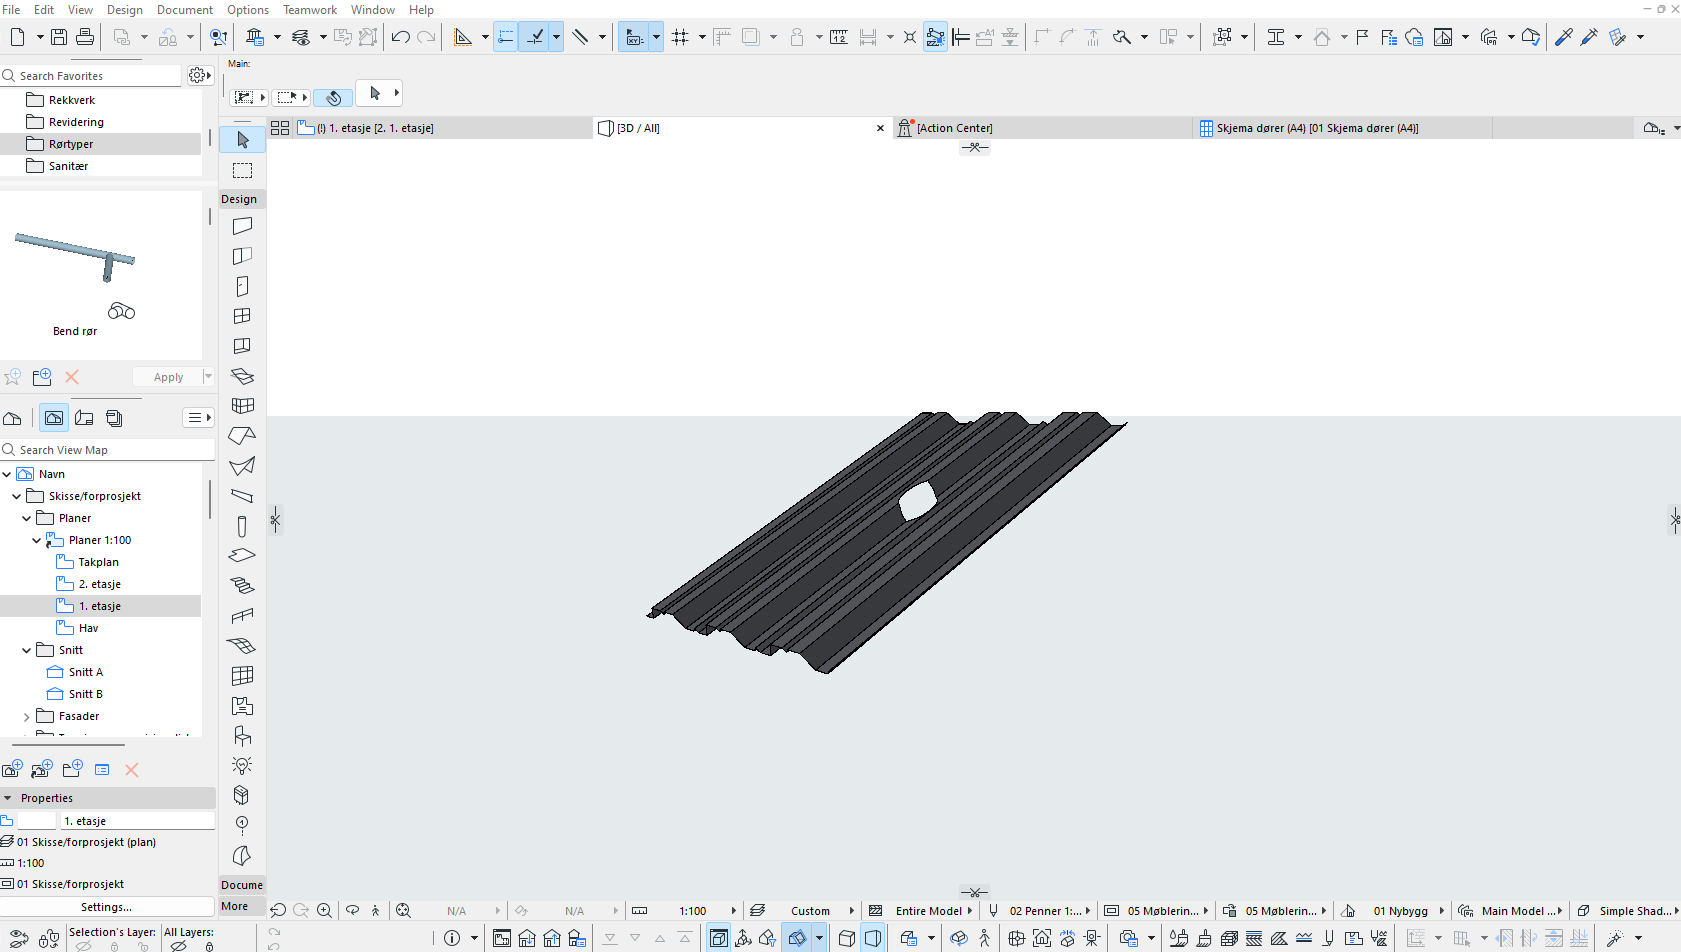Switch to the Skjema dører (A4) tab
This screenshot has height=952, width=1681.
[x=1316, y=128]
